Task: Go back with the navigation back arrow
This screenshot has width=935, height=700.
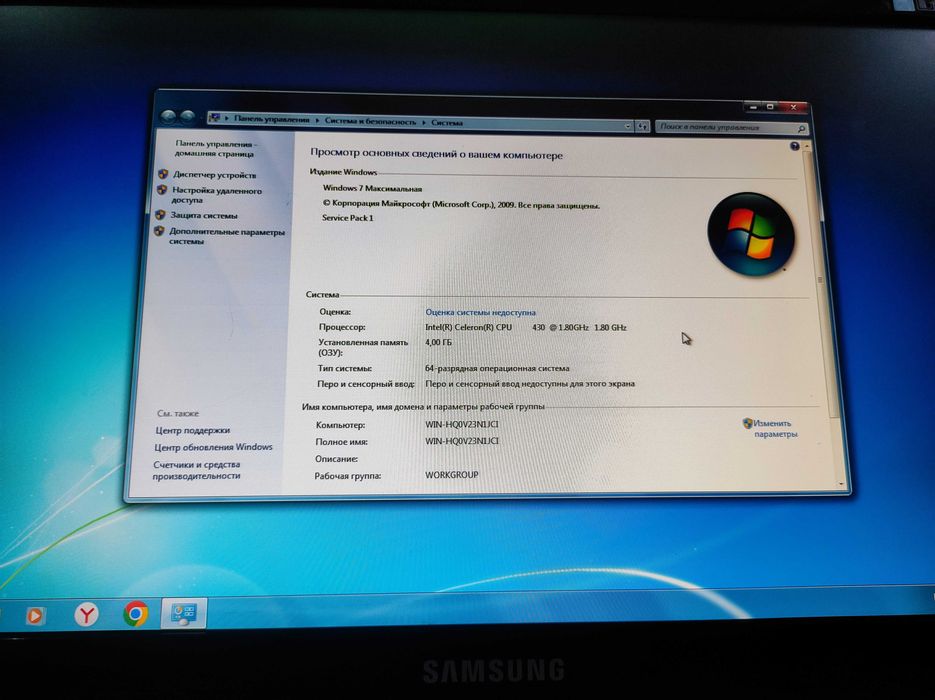Action: tap(169, 117)
